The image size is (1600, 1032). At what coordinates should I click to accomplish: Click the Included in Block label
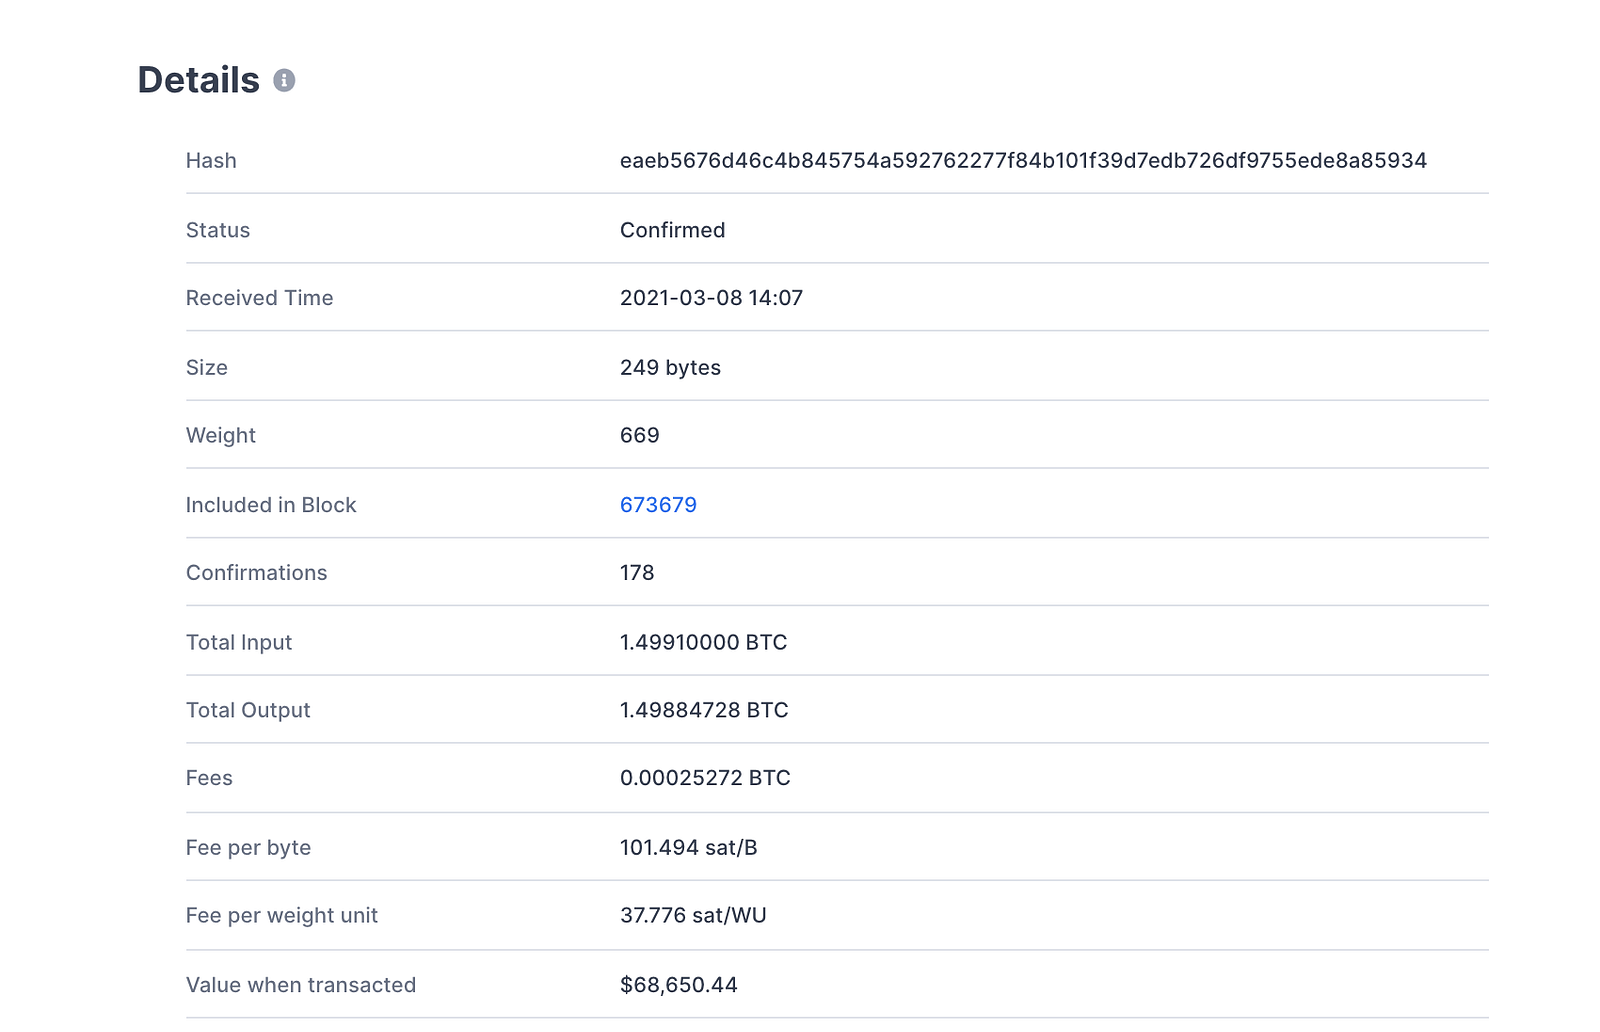coord(271,505)
